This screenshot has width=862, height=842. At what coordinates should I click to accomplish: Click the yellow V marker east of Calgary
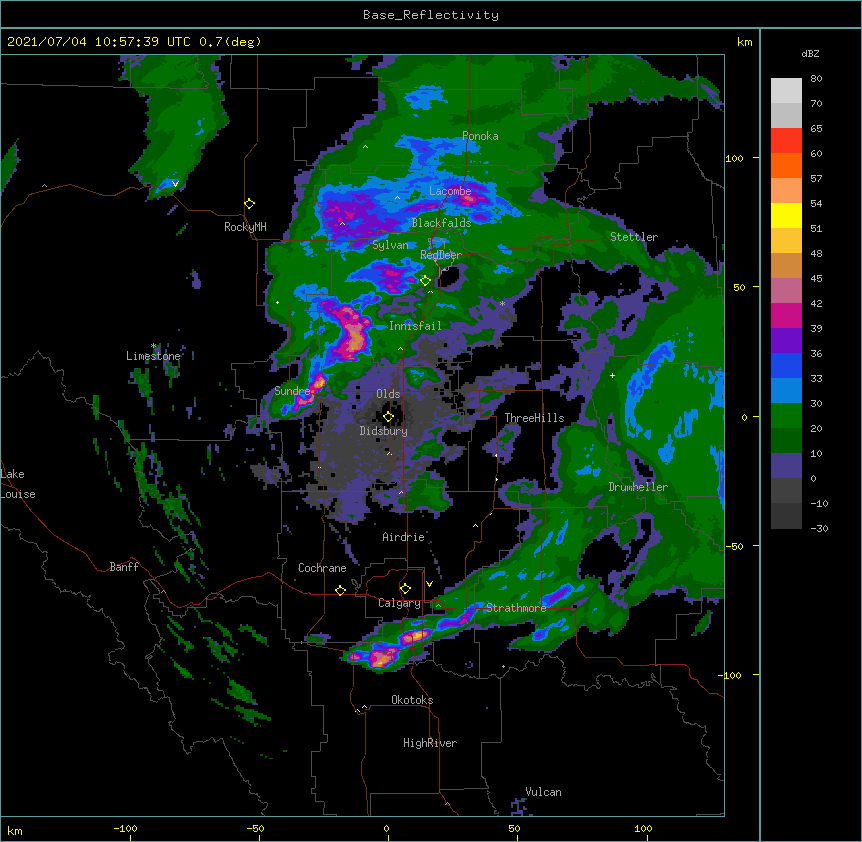pyautogui.click(x=429, y=584)
